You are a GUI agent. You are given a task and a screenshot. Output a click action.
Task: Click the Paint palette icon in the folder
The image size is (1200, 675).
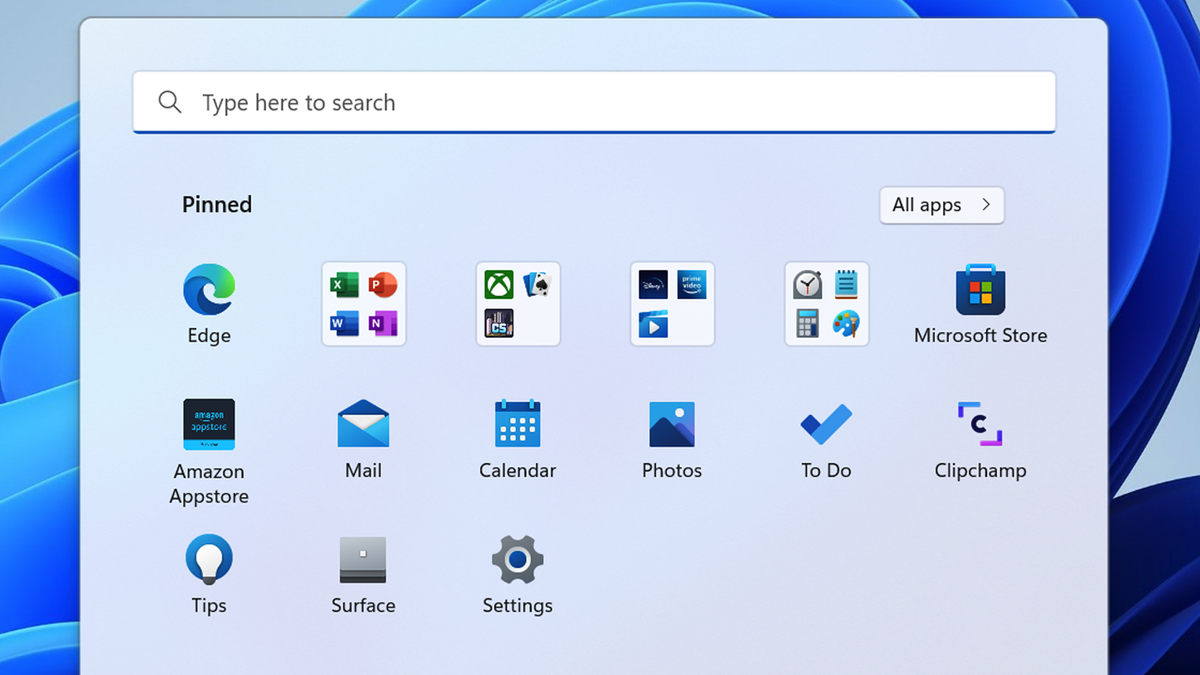[846, 323]
